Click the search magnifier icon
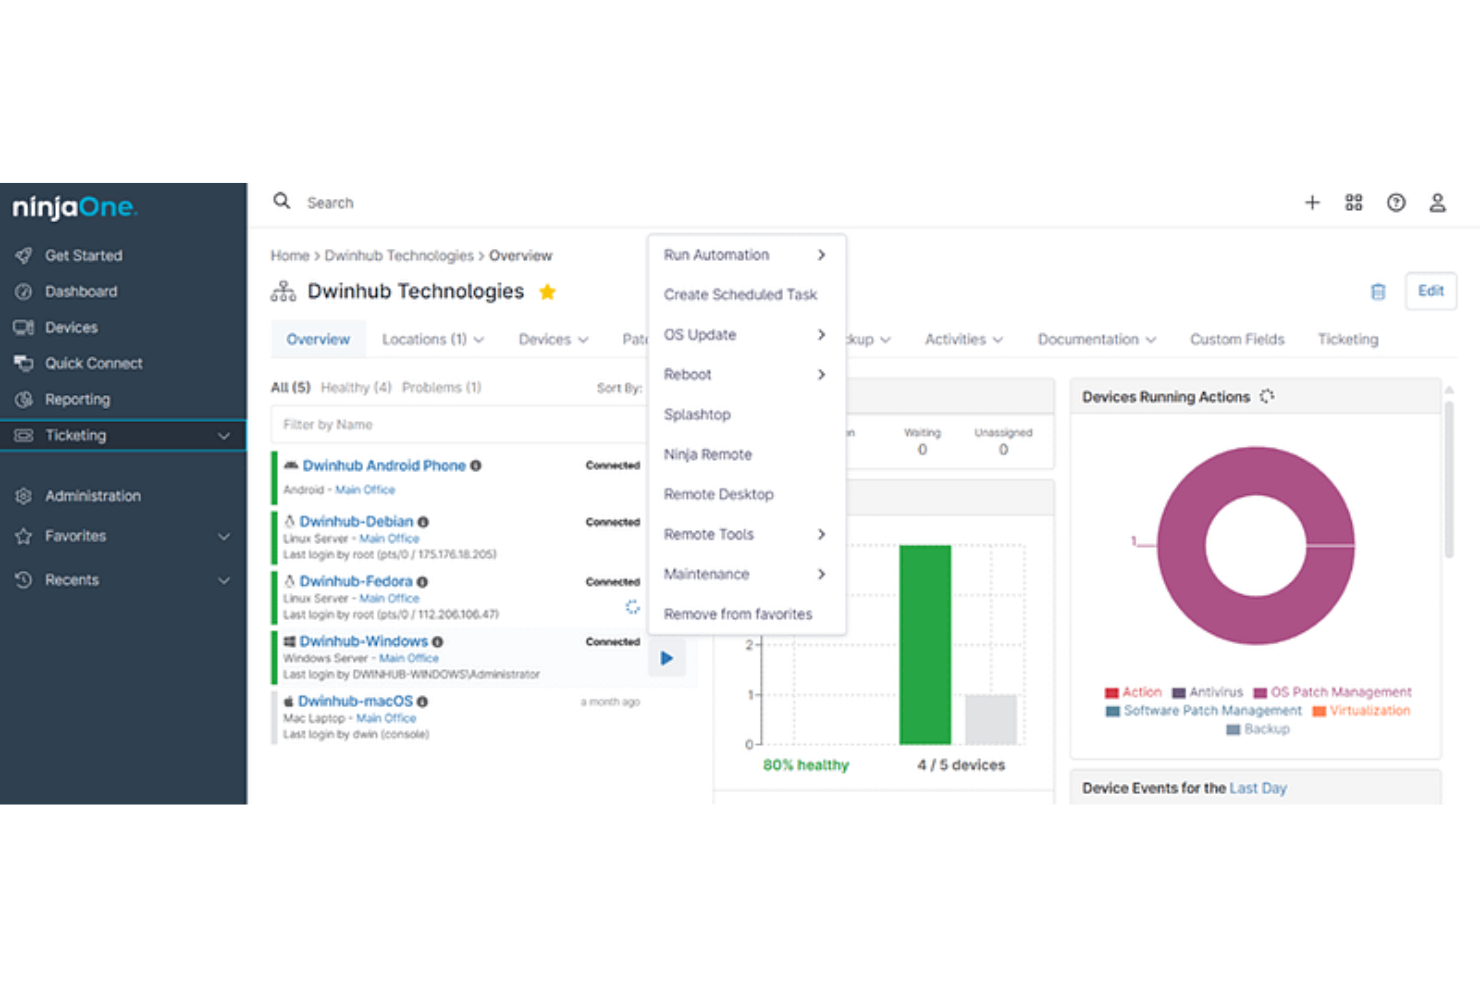 pyautogui.click(x=282, y=201)
